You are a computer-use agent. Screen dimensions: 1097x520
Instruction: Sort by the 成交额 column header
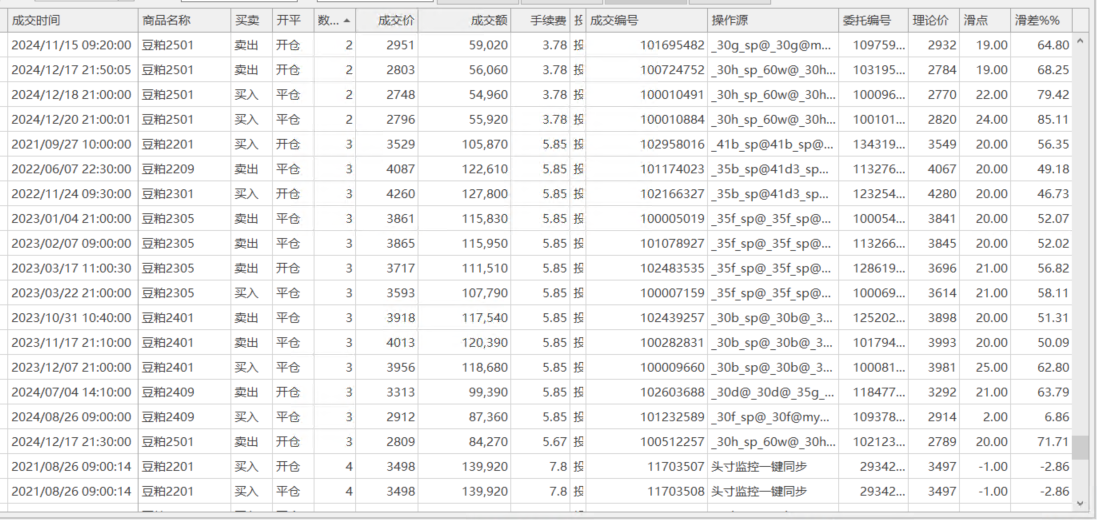(x=465, y=21)
